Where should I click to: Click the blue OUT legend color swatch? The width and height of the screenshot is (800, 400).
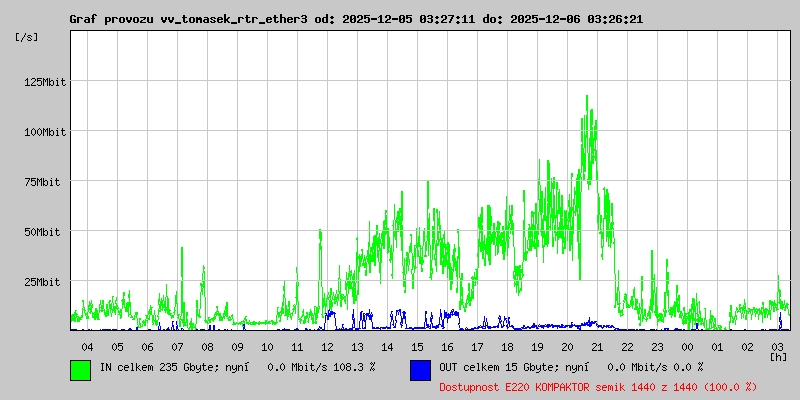pos(420,369)
